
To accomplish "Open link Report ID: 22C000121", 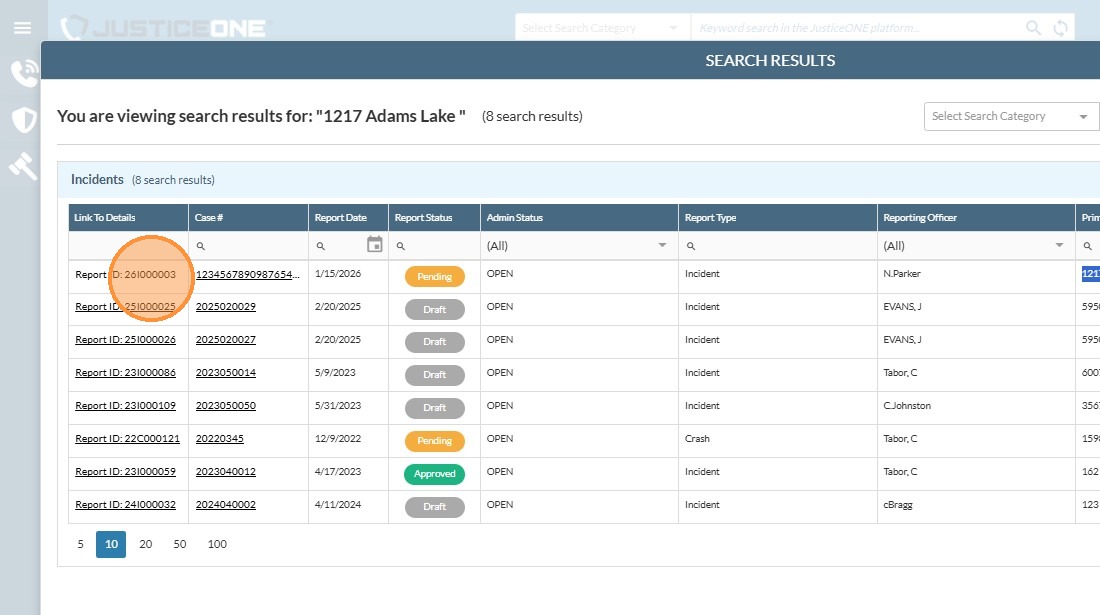I will (128, 438).
